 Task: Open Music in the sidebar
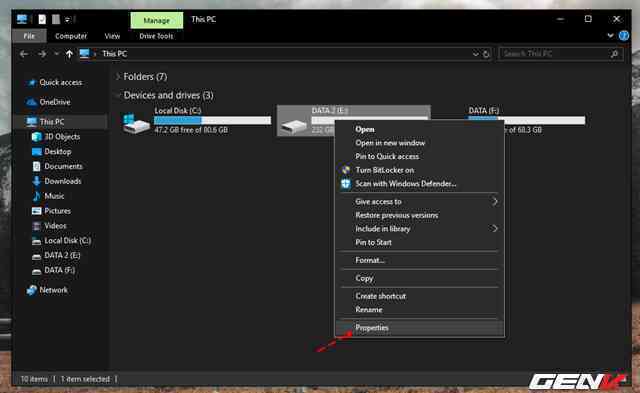pyautogui.click(x=54, y=196)
